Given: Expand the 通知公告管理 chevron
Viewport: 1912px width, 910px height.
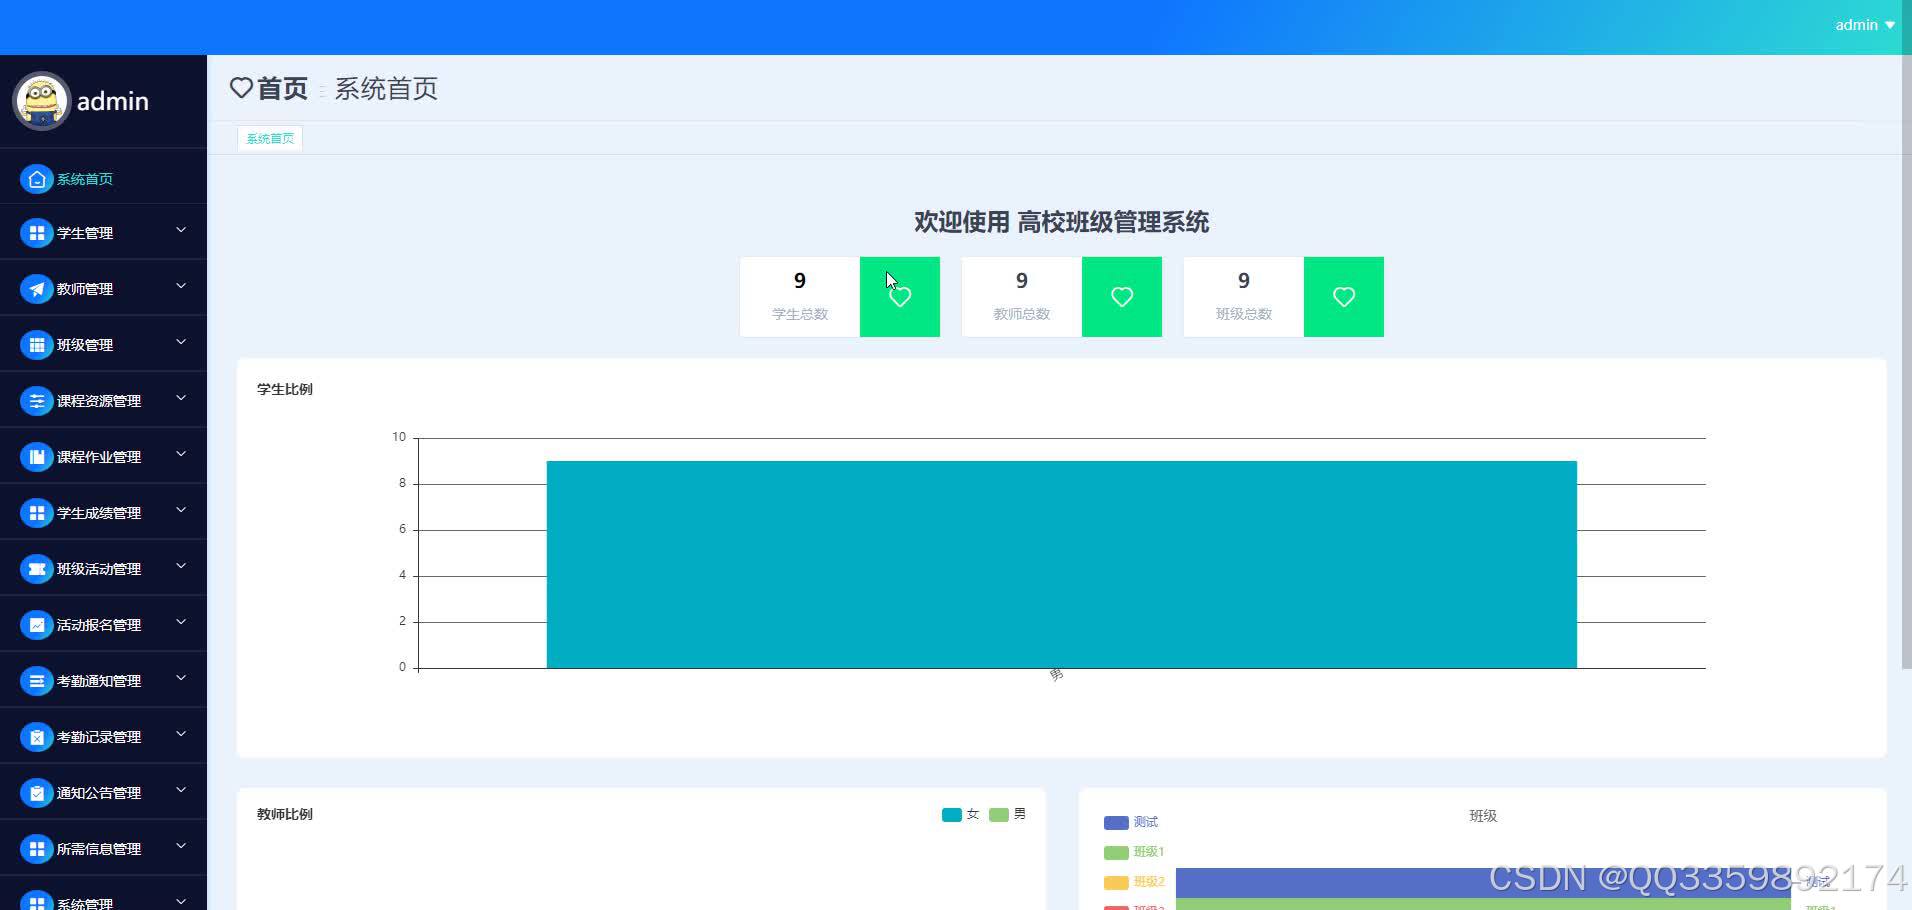Looking at the screenshot, I should click(x=181, y=791).
